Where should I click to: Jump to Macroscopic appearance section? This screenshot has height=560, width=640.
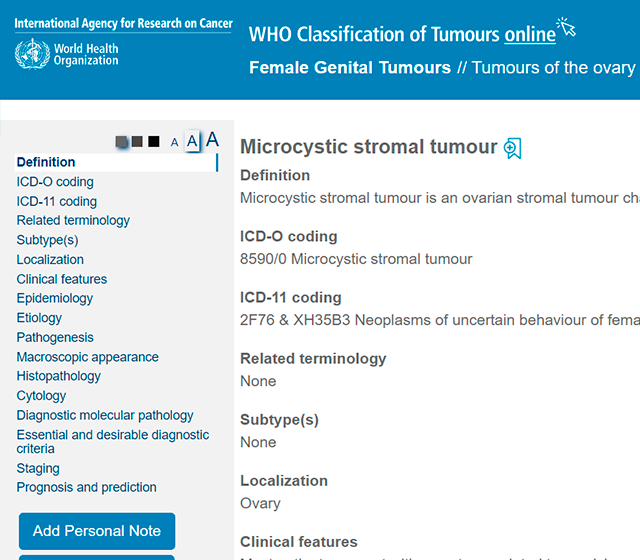click(87, 357)
